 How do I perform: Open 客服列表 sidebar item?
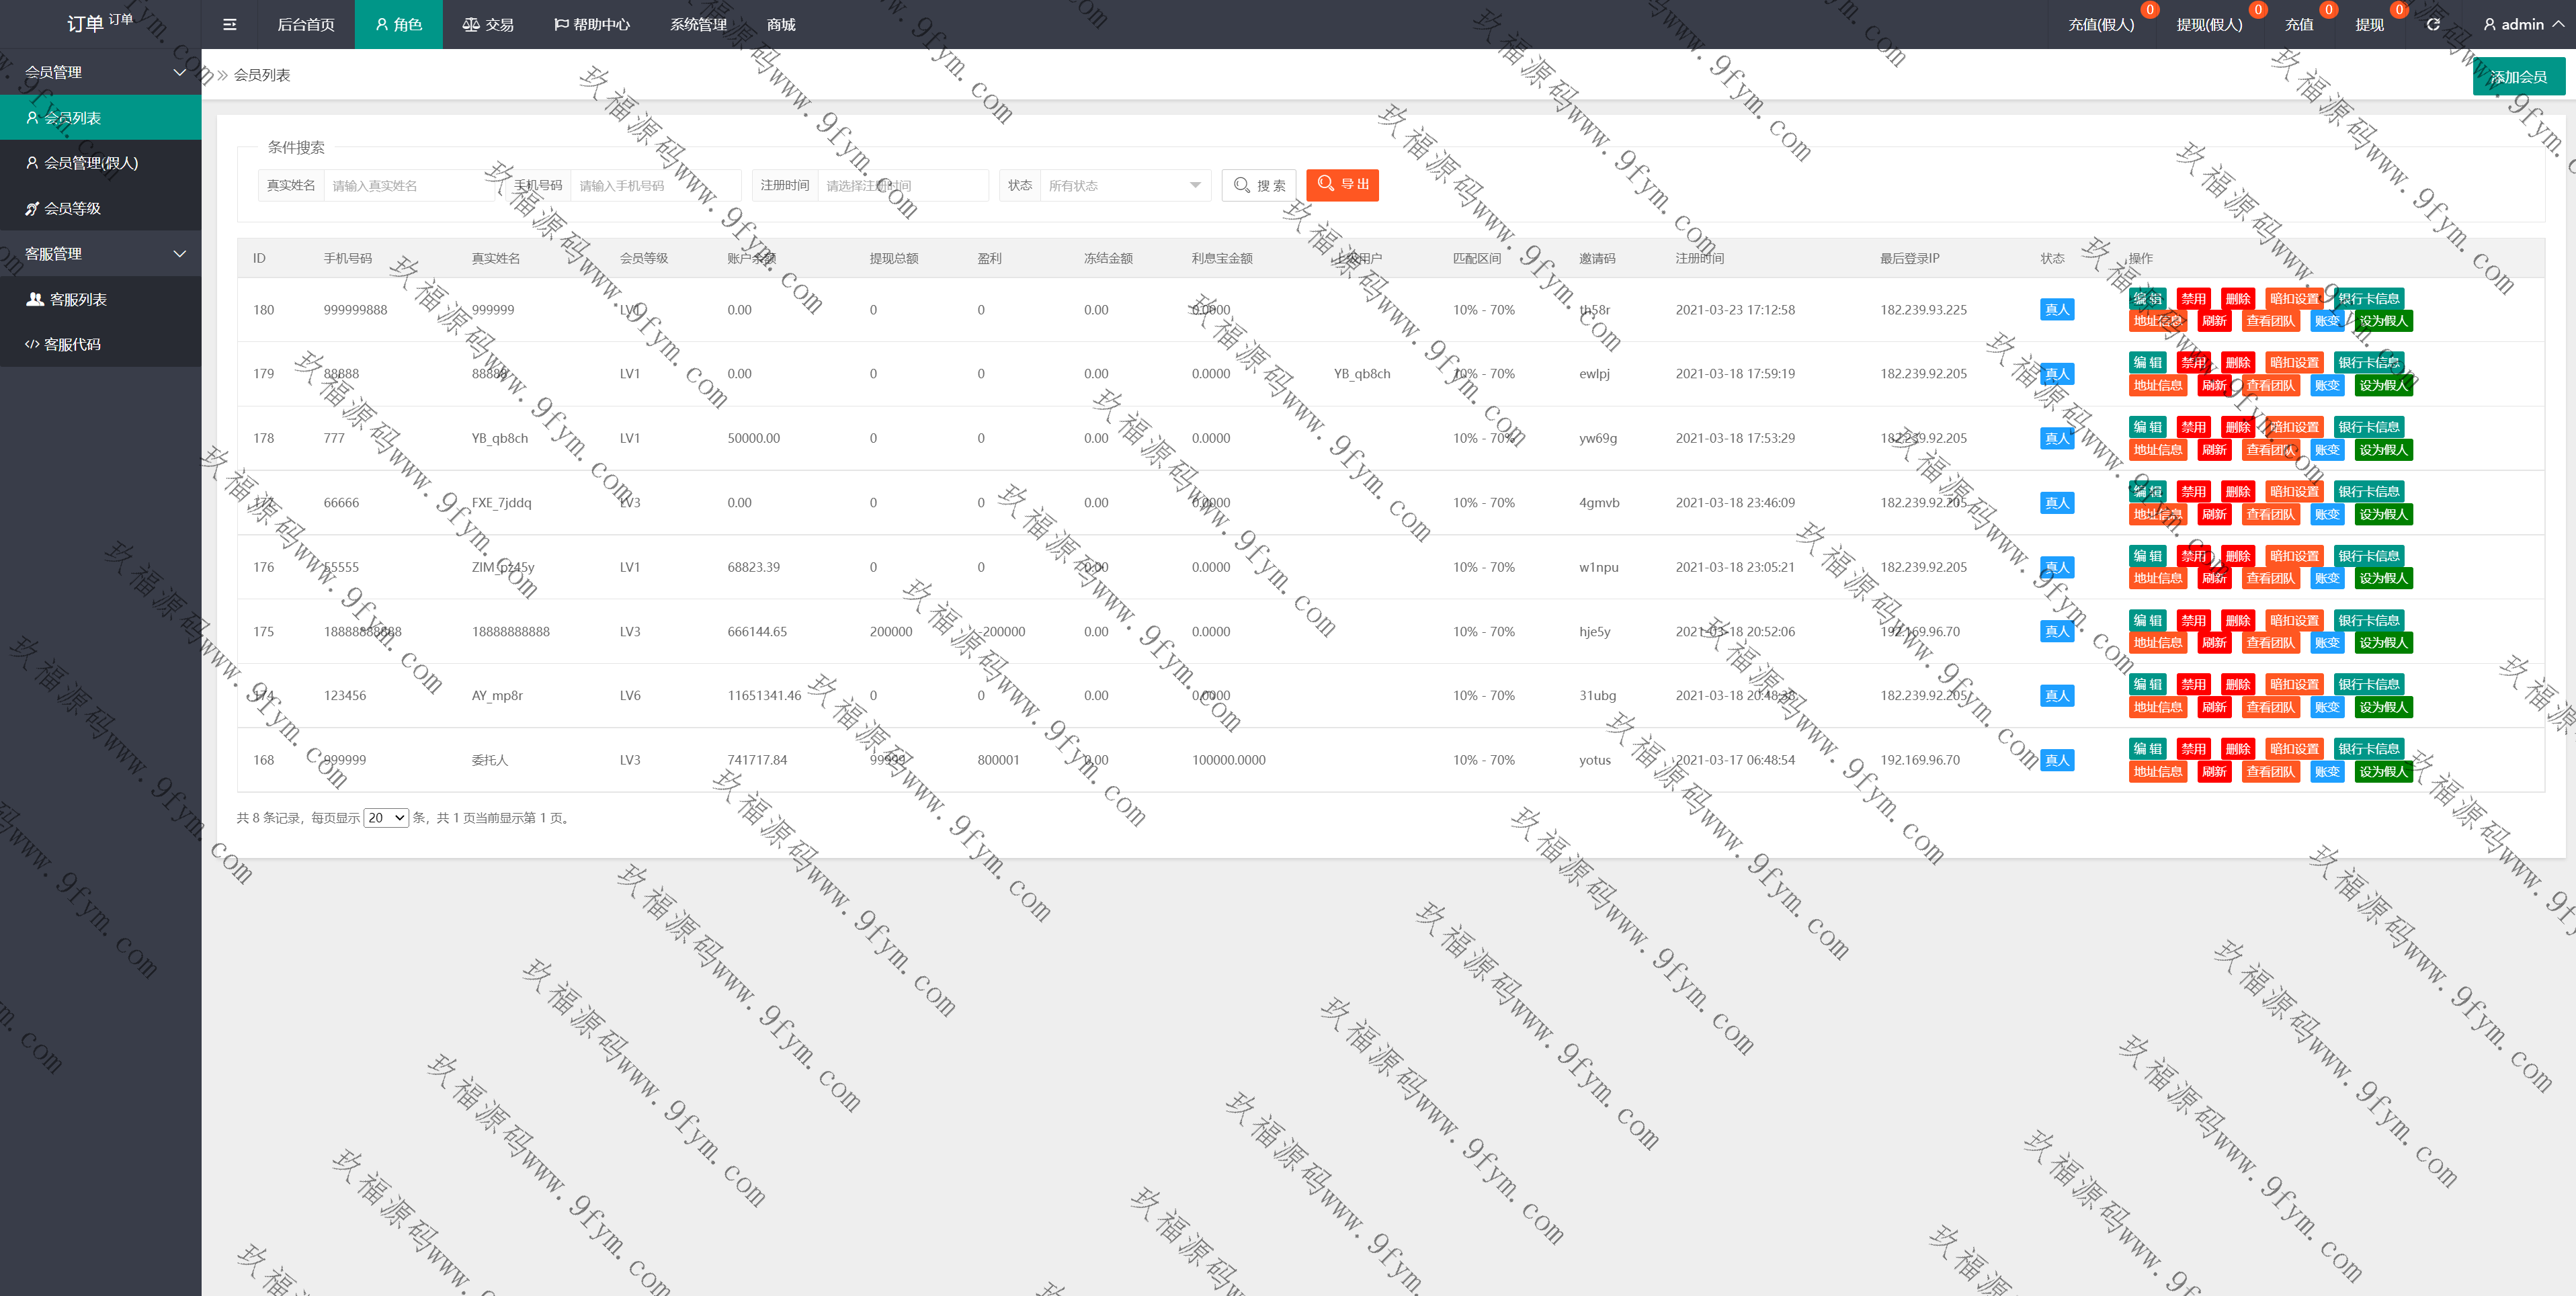[x=77, y=299]
